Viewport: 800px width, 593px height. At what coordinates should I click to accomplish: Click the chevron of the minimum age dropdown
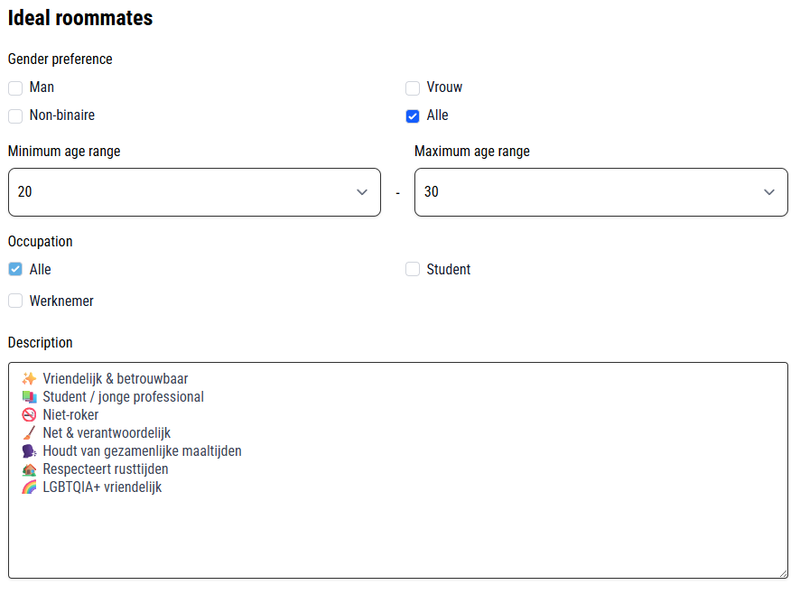(x=362, y=192)
